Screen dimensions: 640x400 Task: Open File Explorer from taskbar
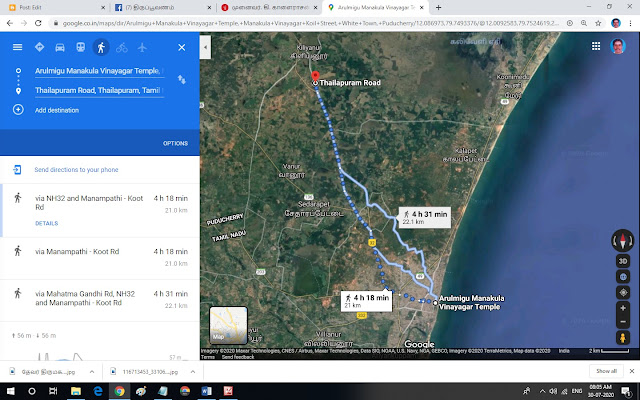(76, 391)
